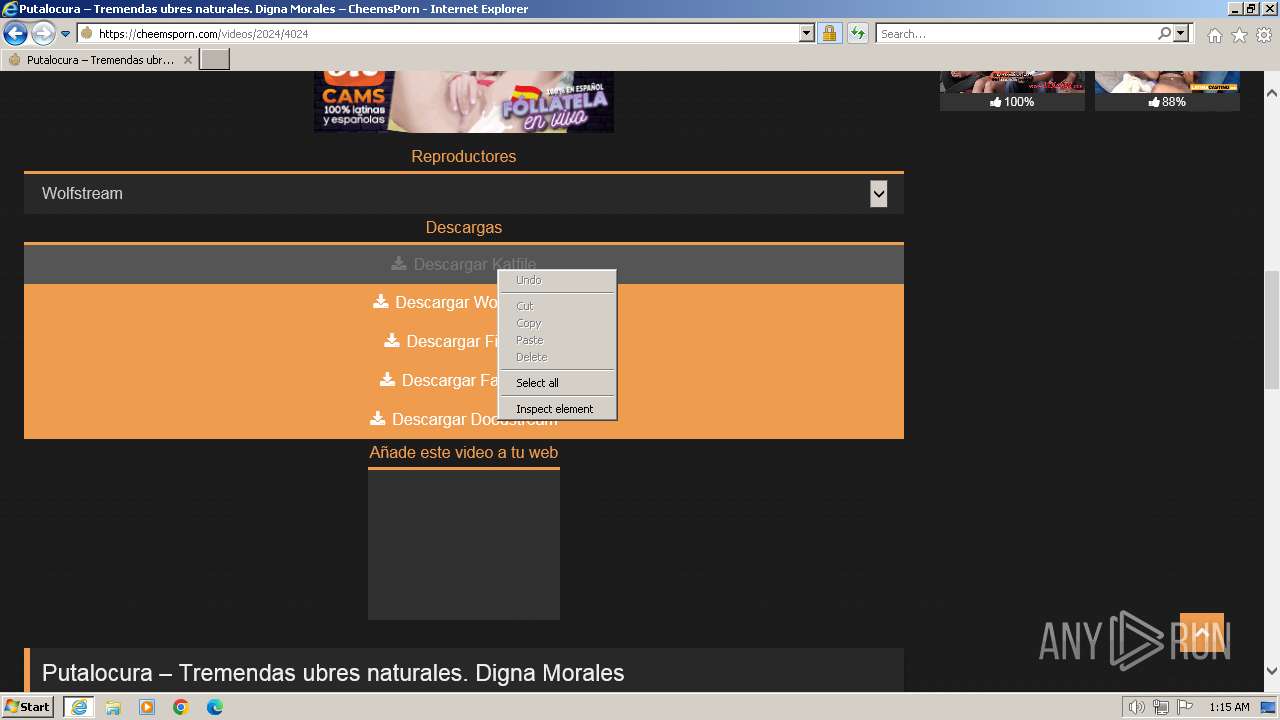Choose Copy in the context menu
This screenshot has width=1280, height=720.
pyautogui.click(x=557, y=323)
